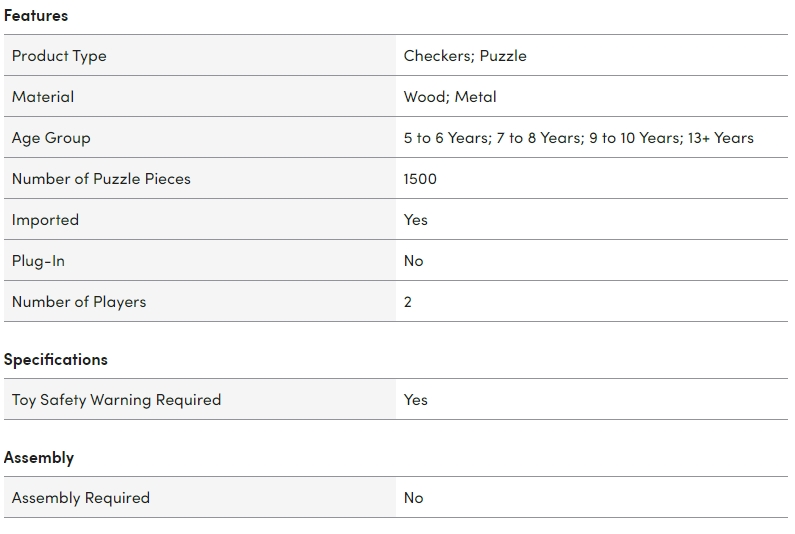The width and height of the screenshot is (795, 534).
Task: Select the Assembly Required label
Action: (81, 498)
